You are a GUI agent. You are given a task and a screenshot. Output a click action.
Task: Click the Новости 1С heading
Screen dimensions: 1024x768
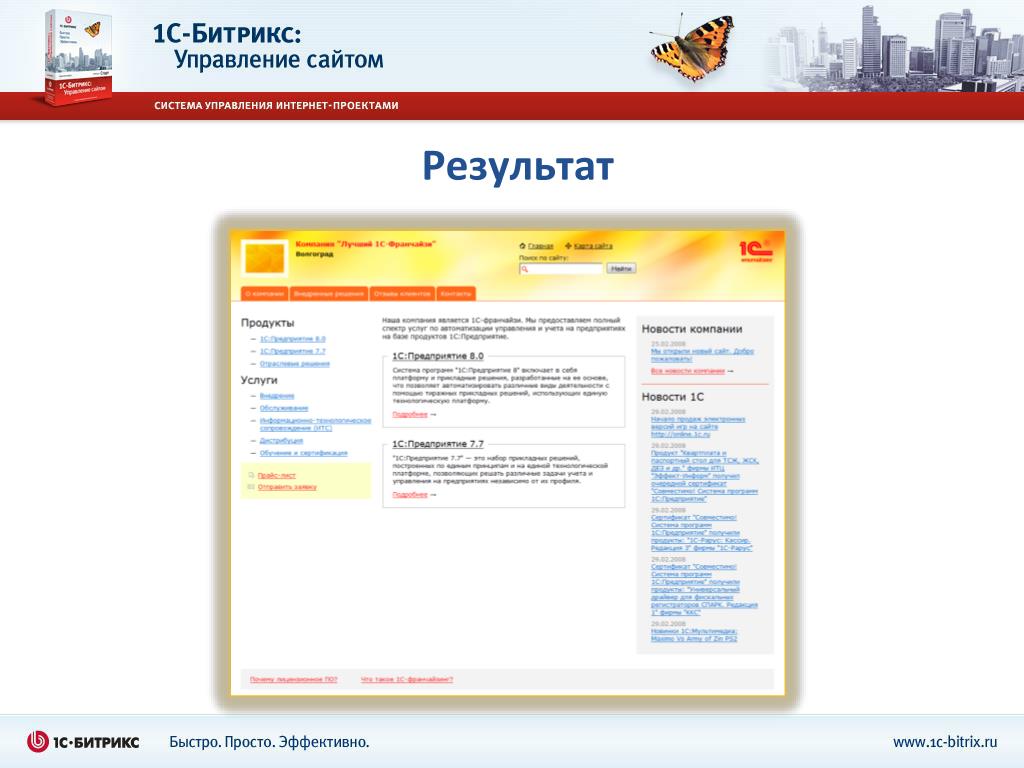coord(673,397)
